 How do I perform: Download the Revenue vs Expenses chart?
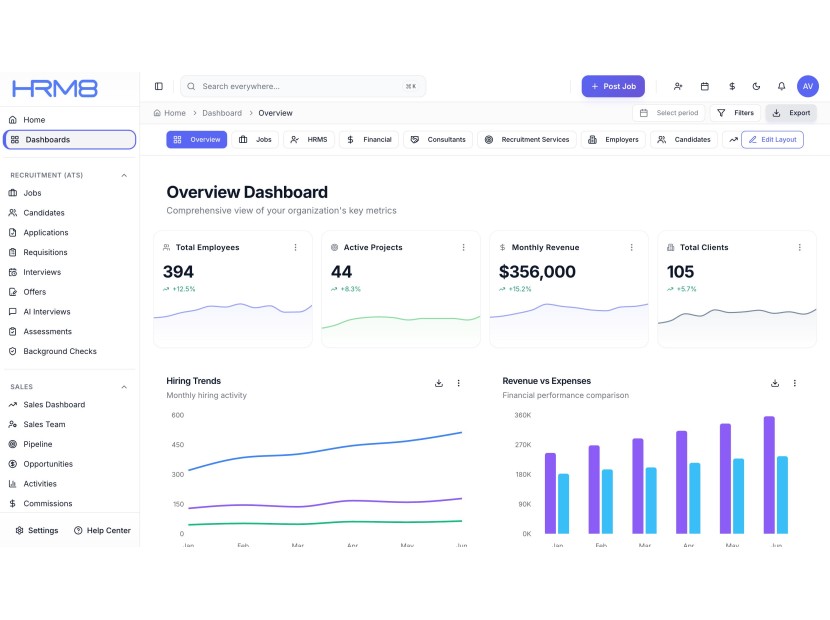[774, 383]
